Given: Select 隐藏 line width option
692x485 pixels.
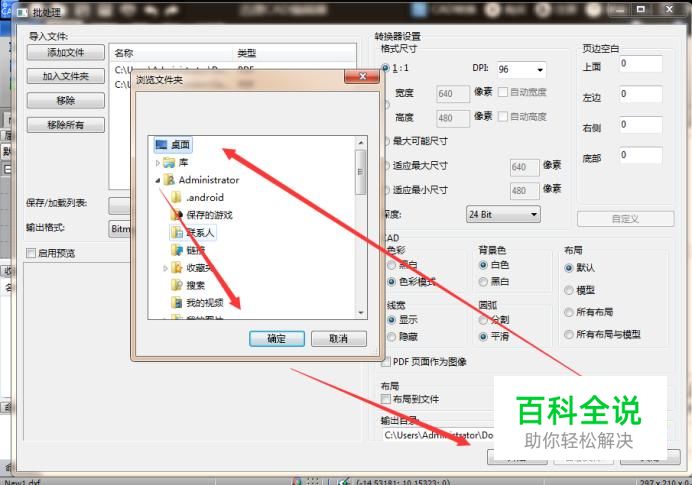Looking at the screenshot, I should coord(391,337).
